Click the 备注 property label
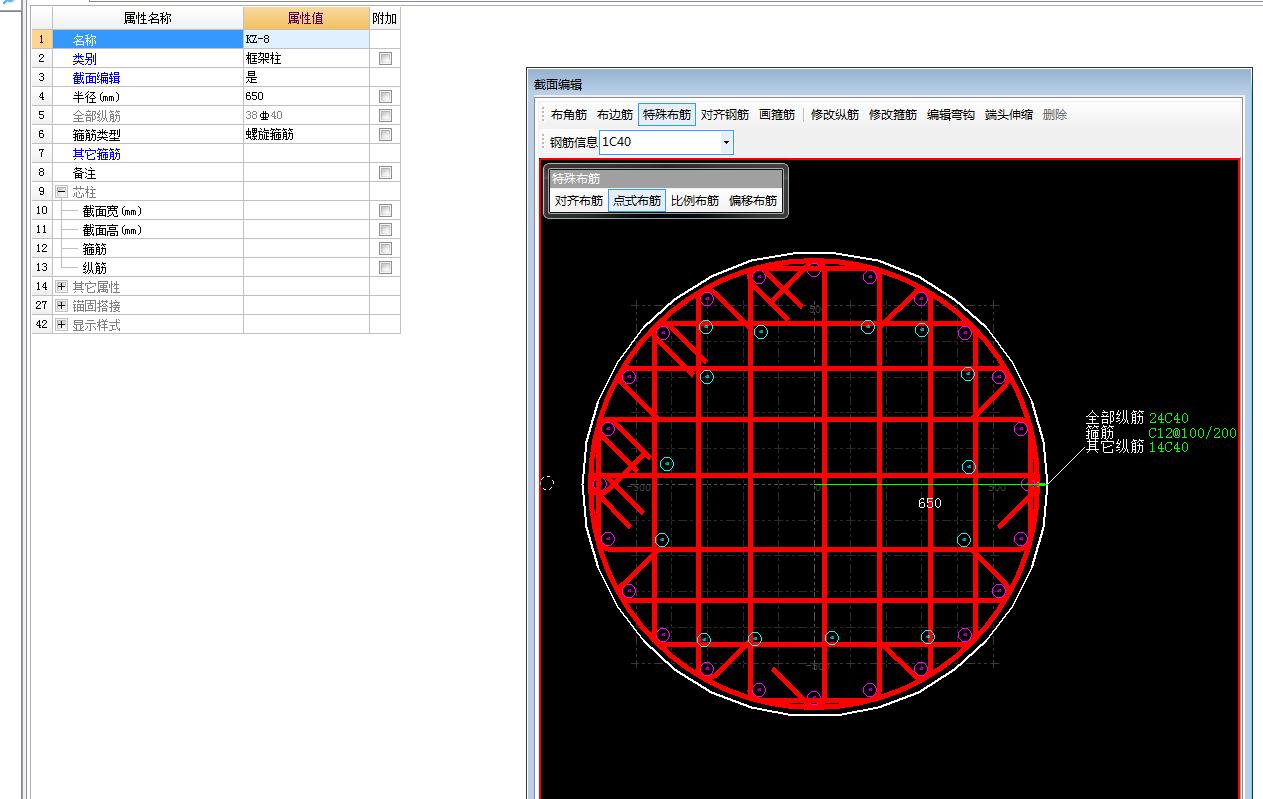1263x799 pixels. (84, 173)
